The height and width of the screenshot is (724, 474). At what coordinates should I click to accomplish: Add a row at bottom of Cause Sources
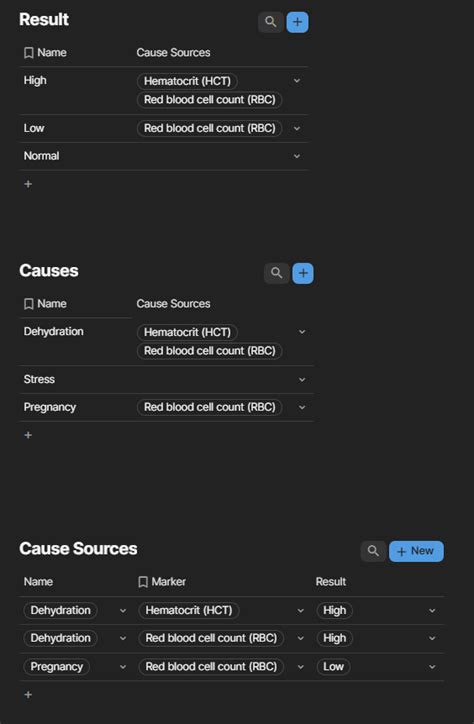pyautogui.click(x=28, y=694)
